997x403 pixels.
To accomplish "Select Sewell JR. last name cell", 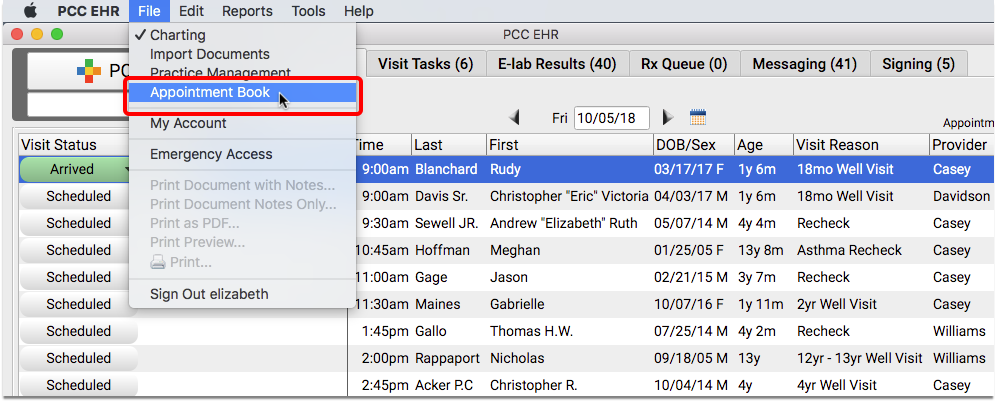I will pos(448,224).
